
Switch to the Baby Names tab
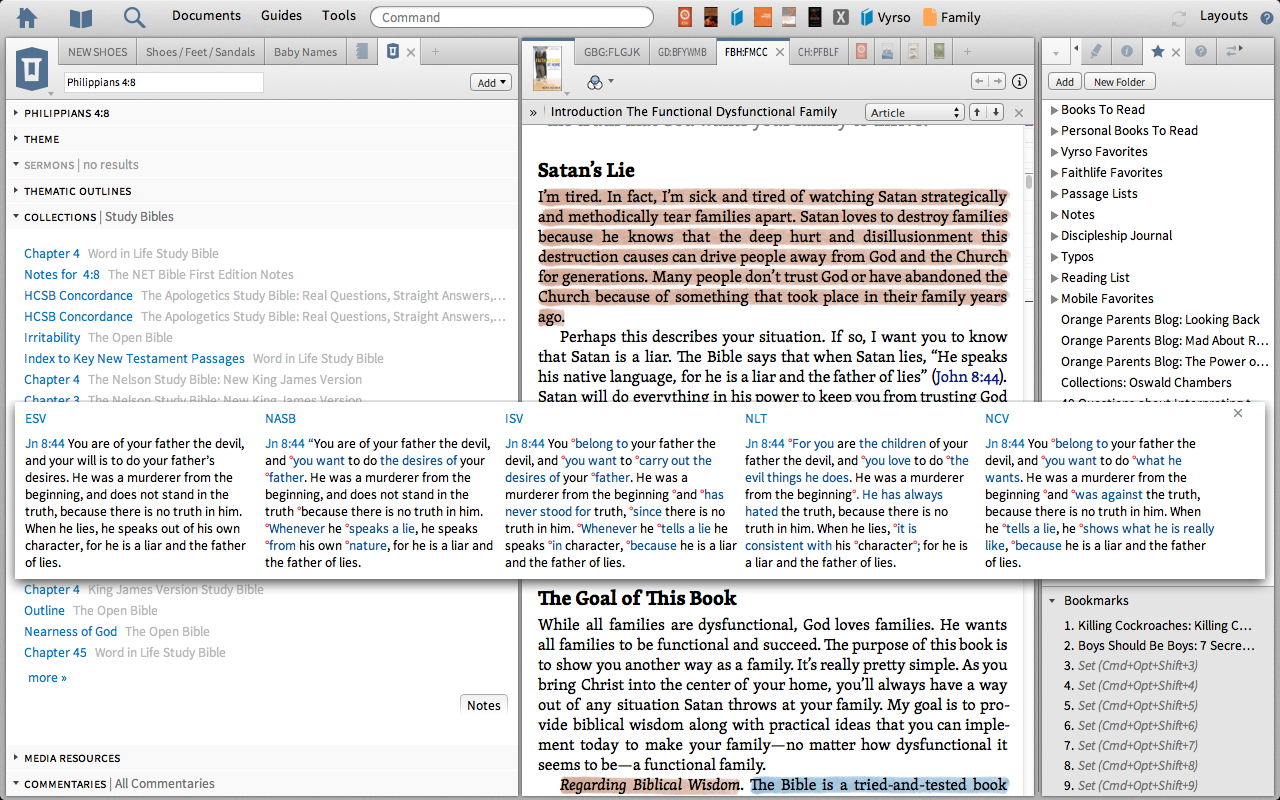point(304,52)
